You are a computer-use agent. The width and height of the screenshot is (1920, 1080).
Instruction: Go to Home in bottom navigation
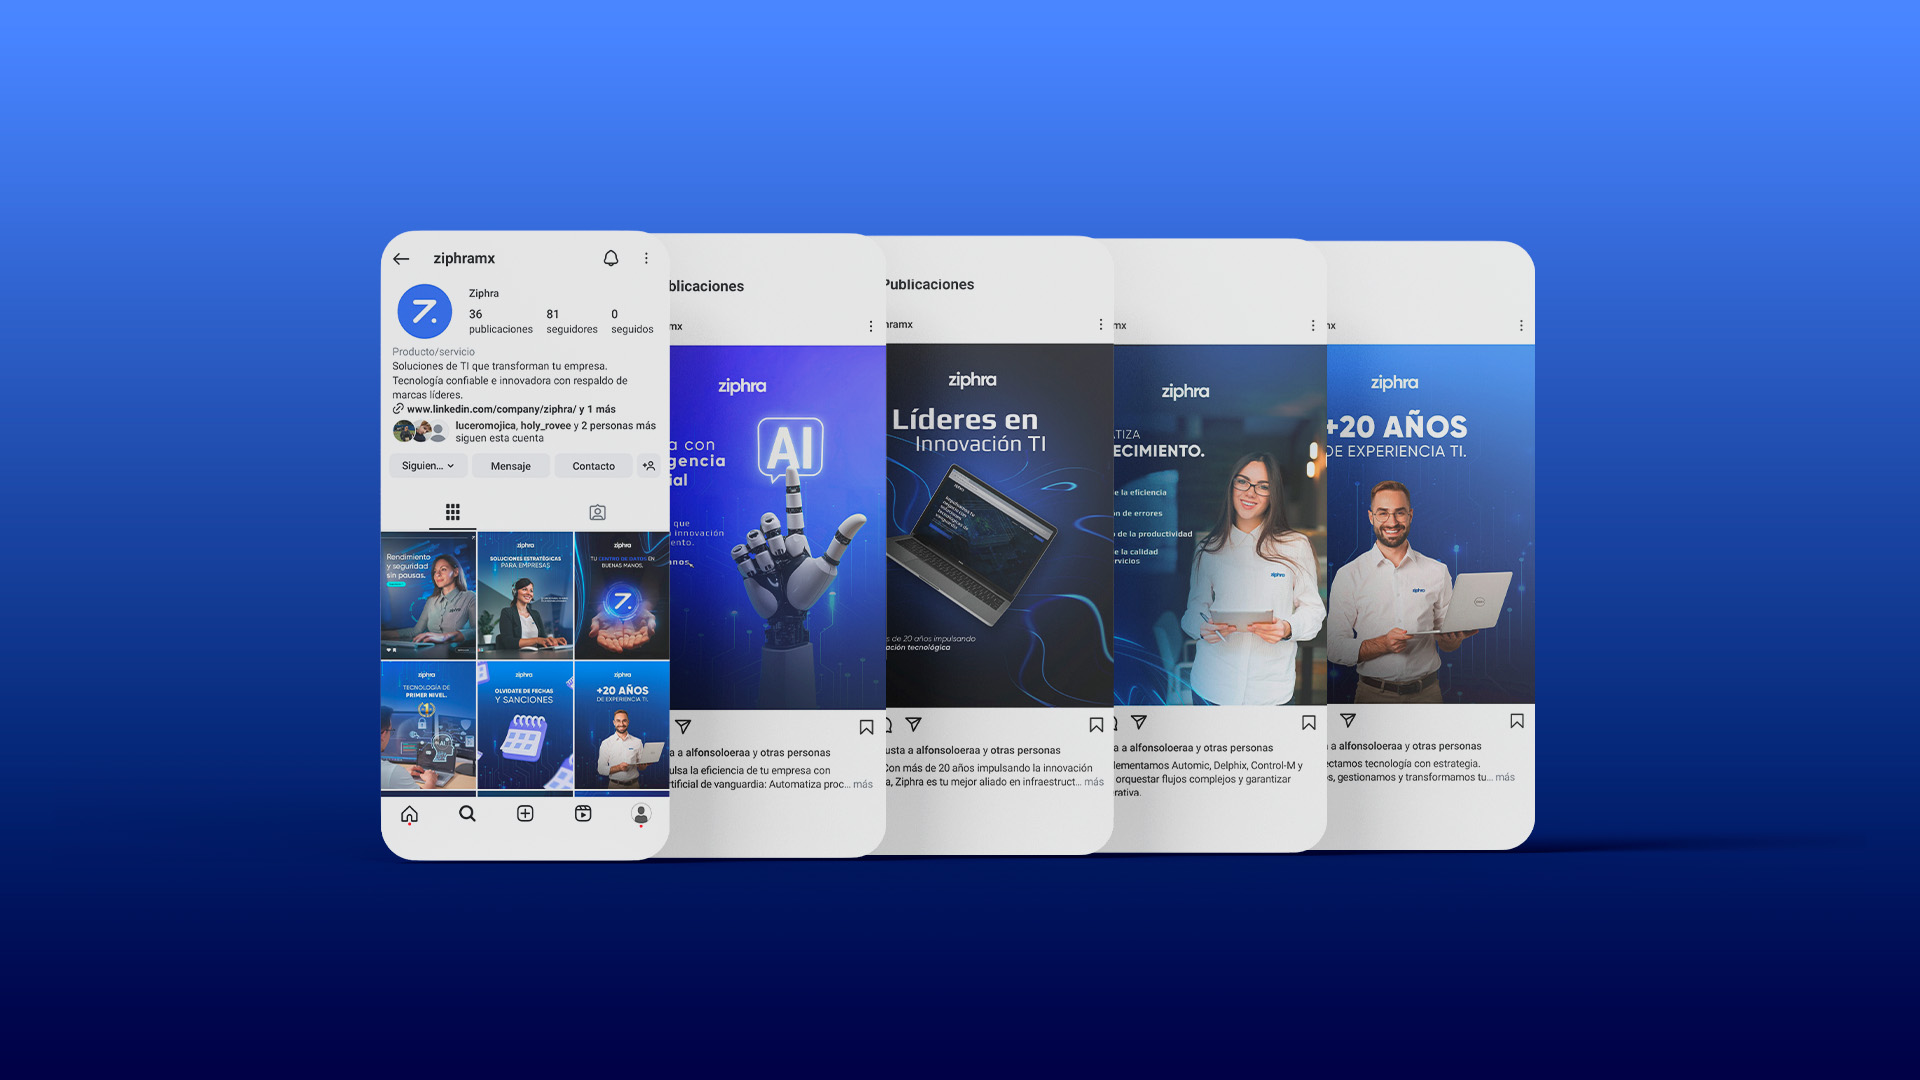click(x=409, y=814)
